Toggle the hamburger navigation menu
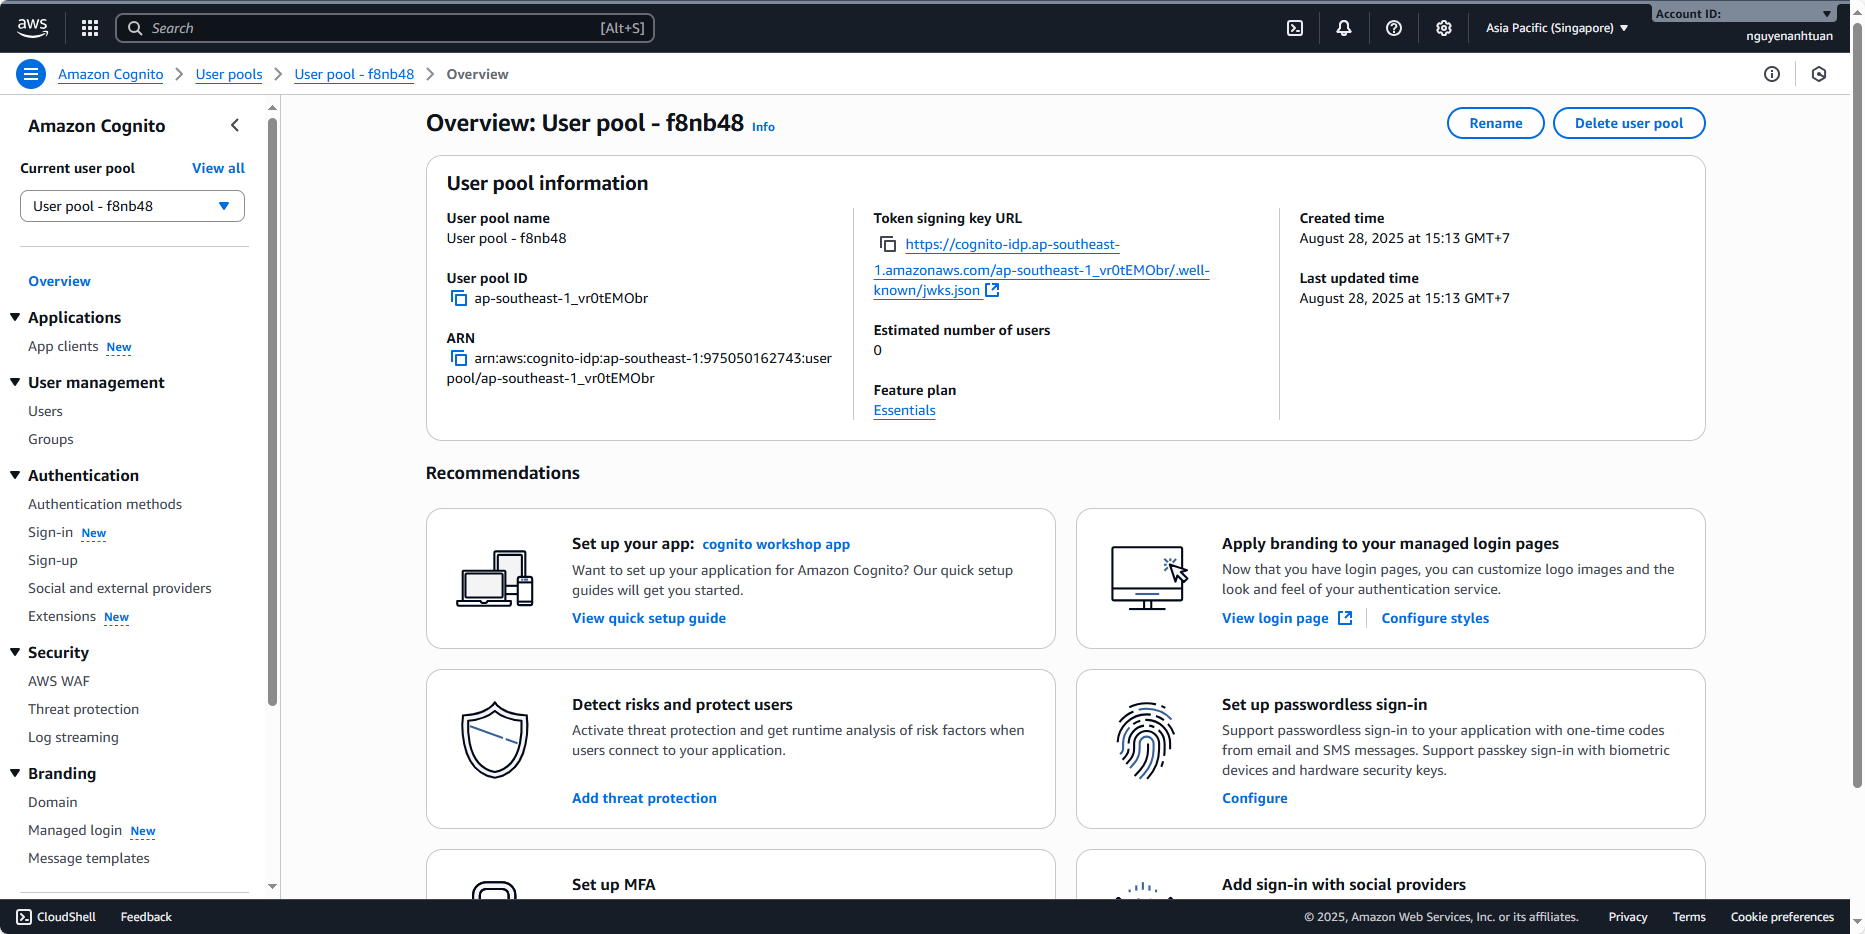The image size is (1865, 934). (x=31, y=74)
